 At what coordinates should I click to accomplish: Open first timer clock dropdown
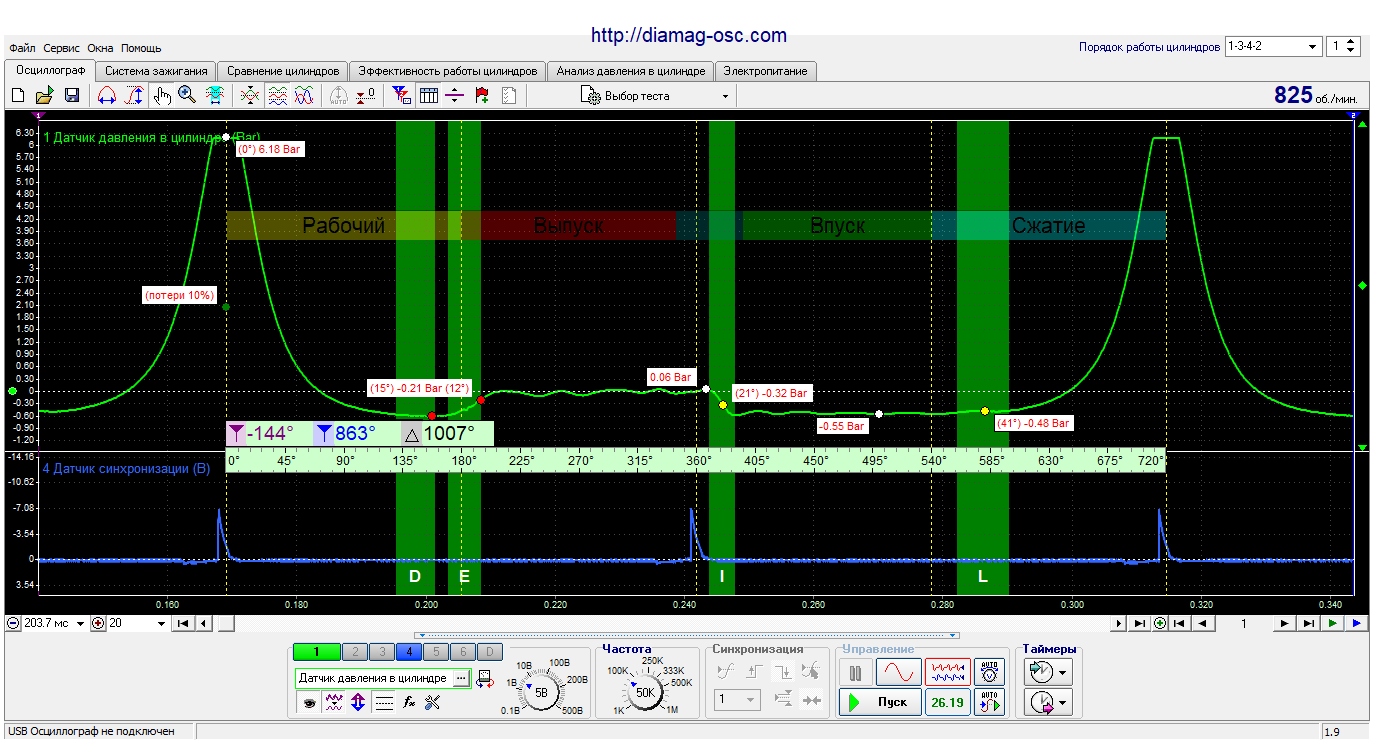click(1048, 671)
